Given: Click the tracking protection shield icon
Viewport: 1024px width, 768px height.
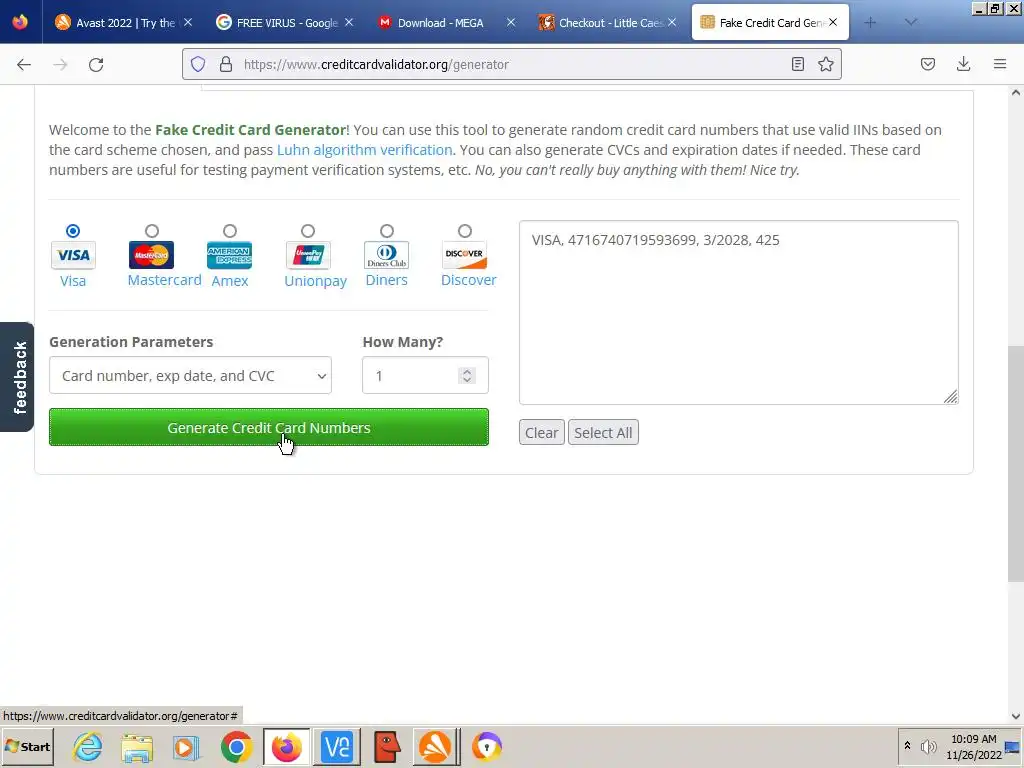Looking at the screenshot, I should coord(198,64).
